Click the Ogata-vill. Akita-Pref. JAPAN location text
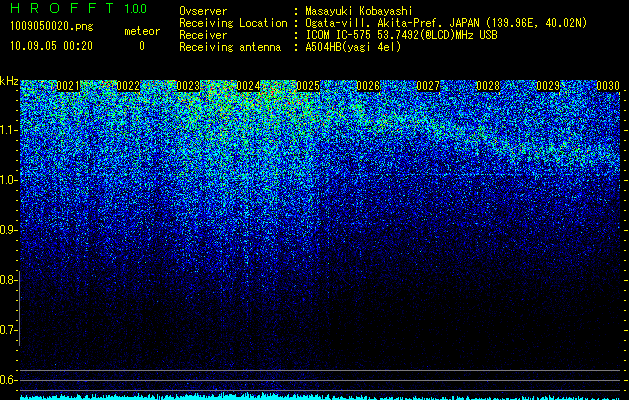Image resolution: width=629 pixels, height=400 pixels. (x=446, y=23)
